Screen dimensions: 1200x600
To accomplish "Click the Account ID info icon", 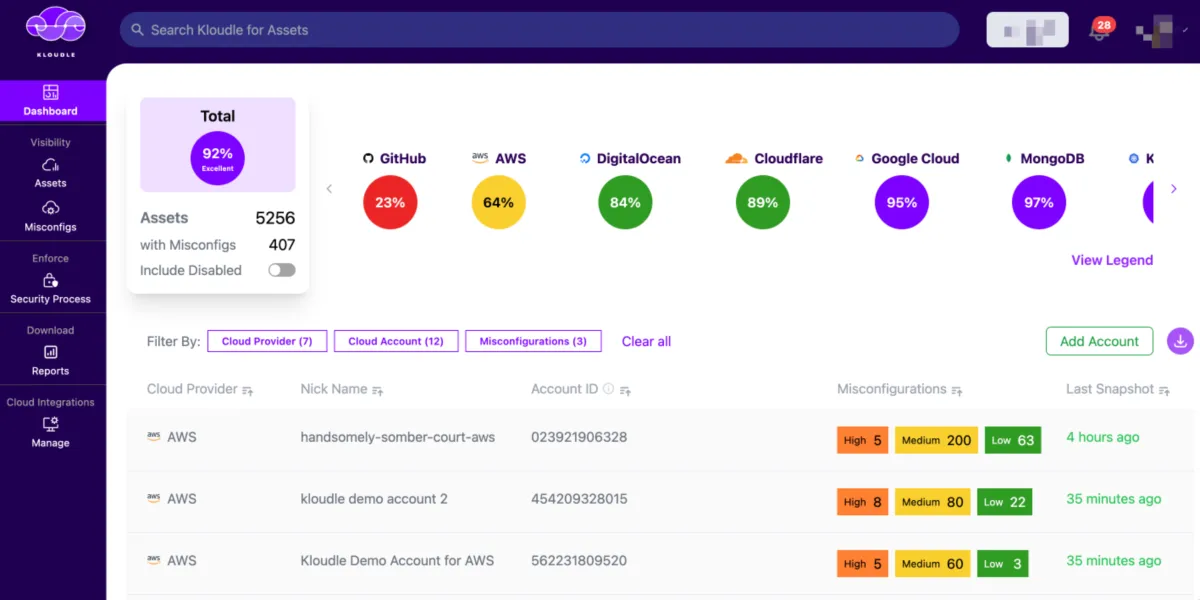I will point(608,389).
